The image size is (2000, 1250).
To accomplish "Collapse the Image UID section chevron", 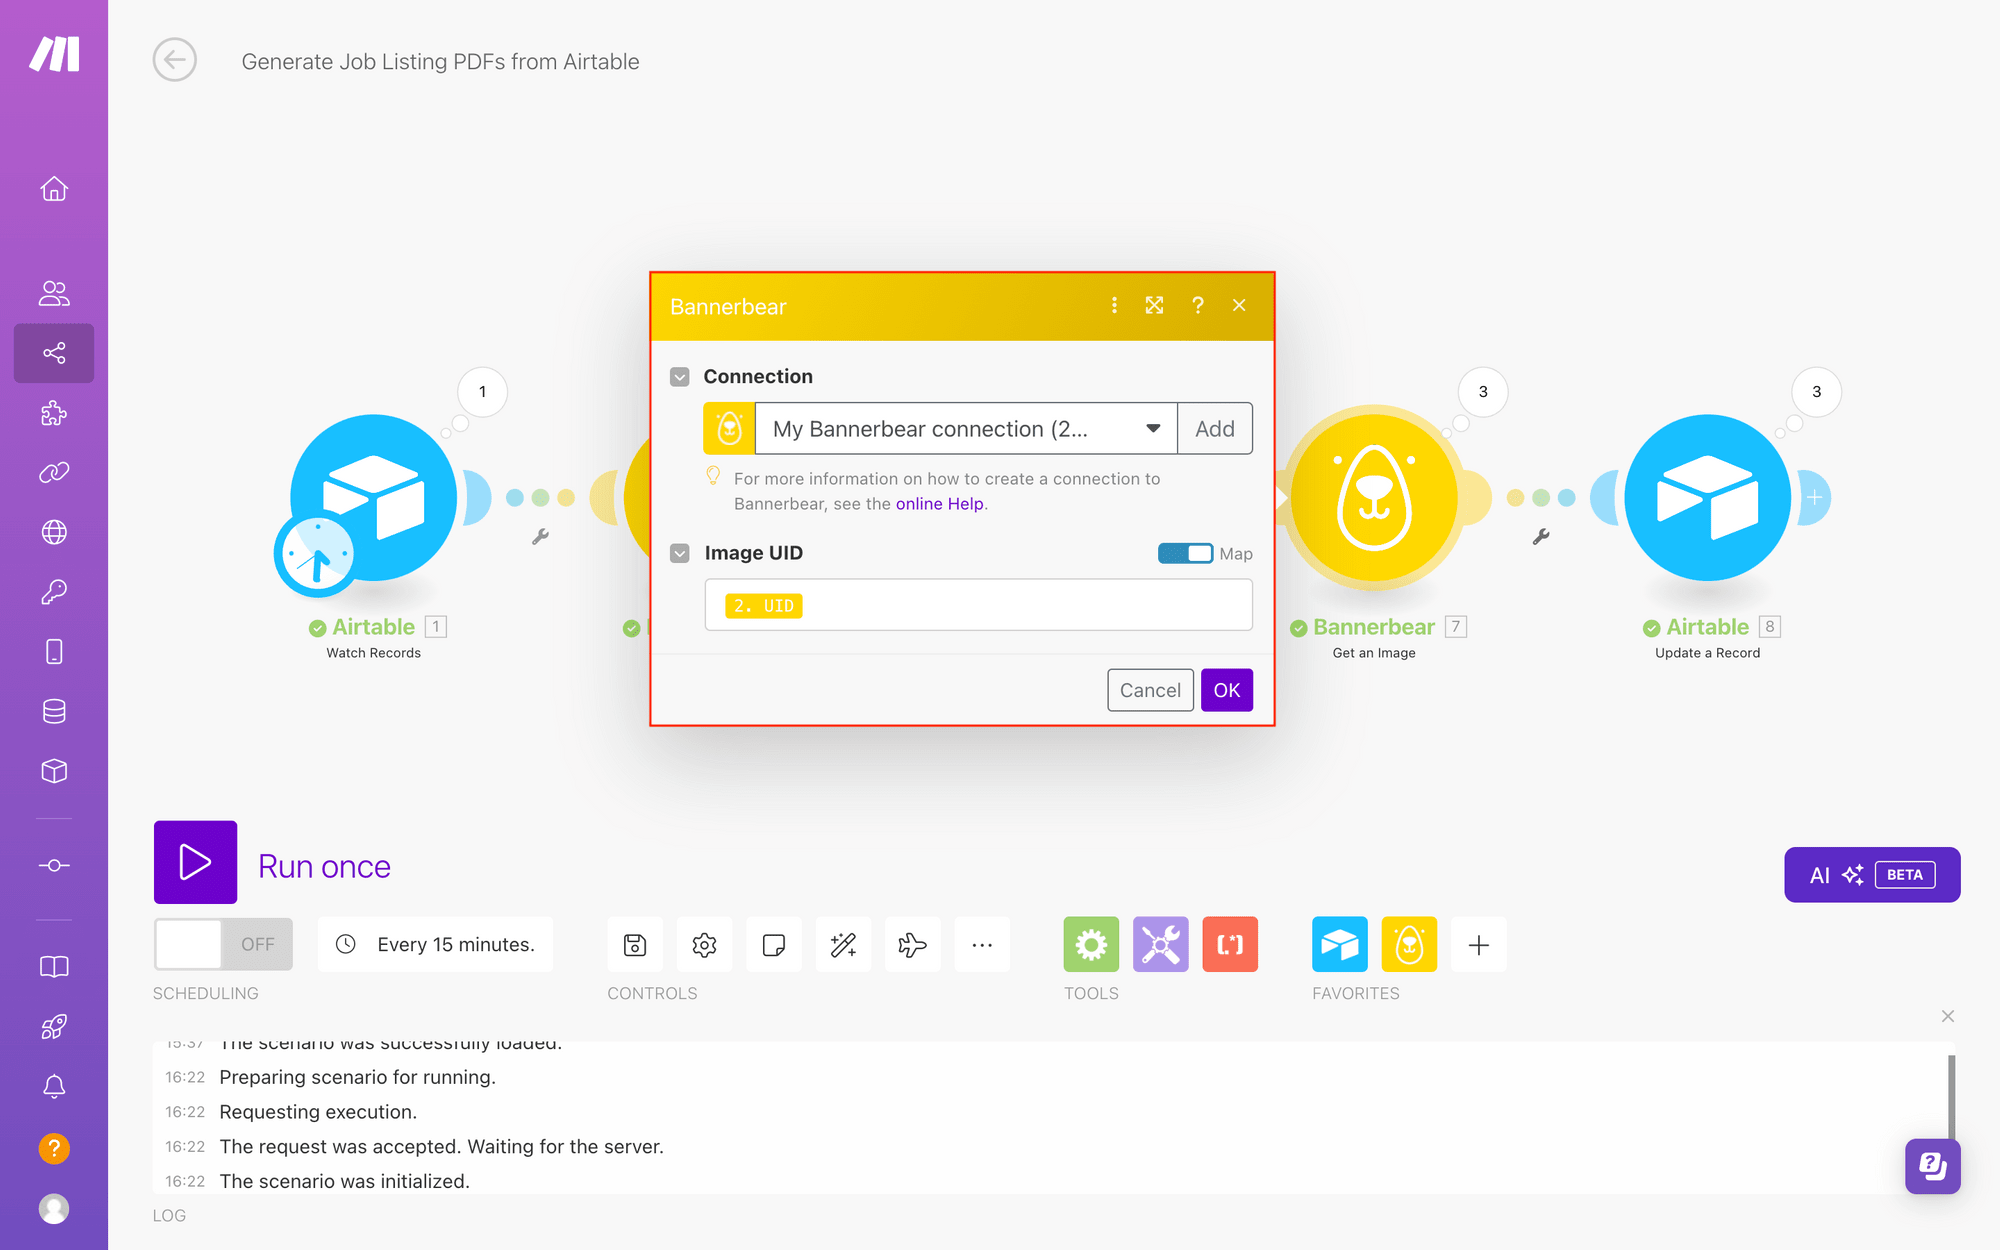I will point(680,552).
